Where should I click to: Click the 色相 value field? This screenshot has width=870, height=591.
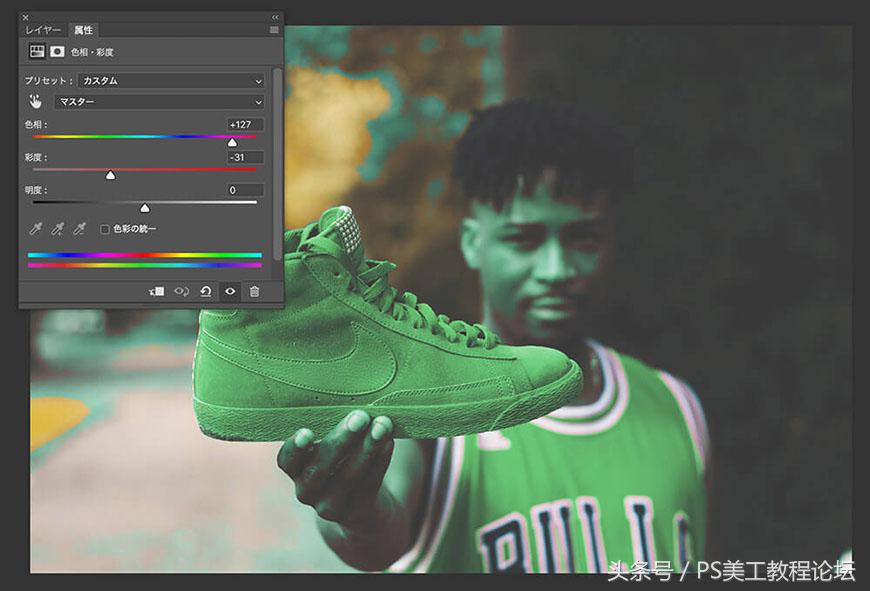[x=245, y=125]
